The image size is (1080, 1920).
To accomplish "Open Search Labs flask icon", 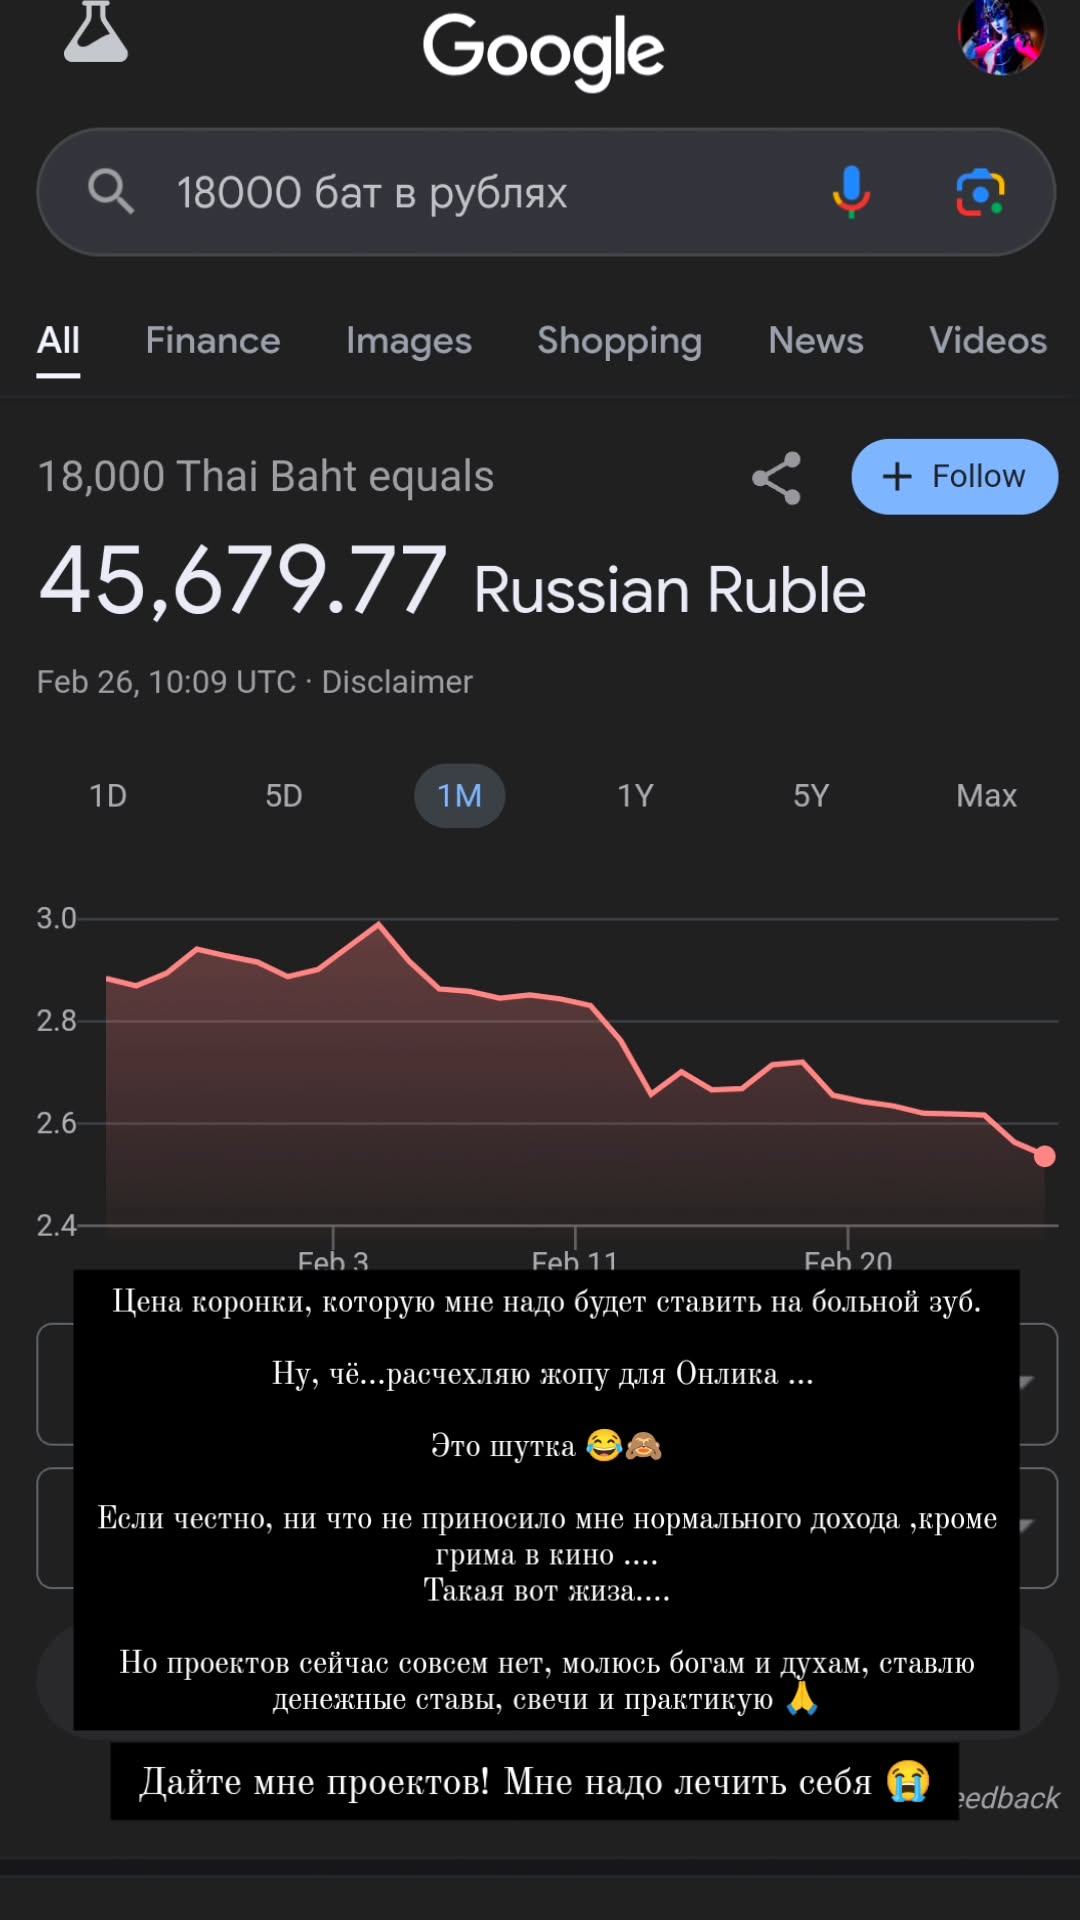I will click(96, 32).
